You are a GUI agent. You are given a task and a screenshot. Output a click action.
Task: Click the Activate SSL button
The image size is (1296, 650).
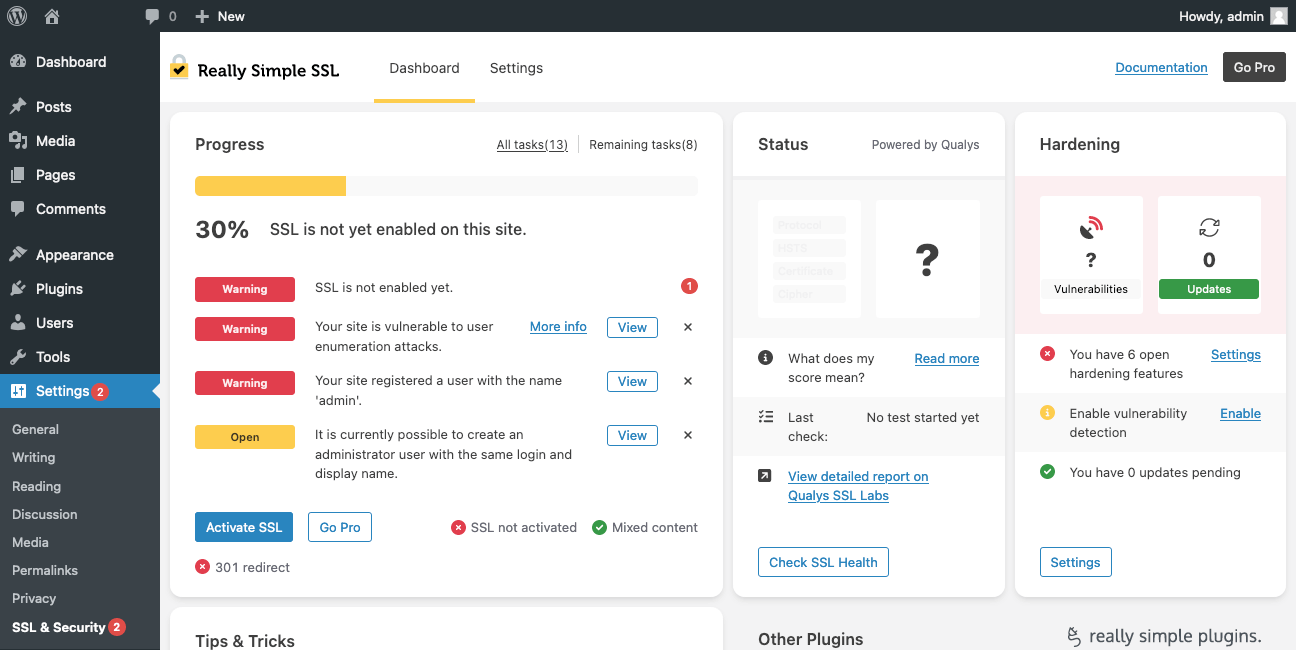tap(244, 527)
